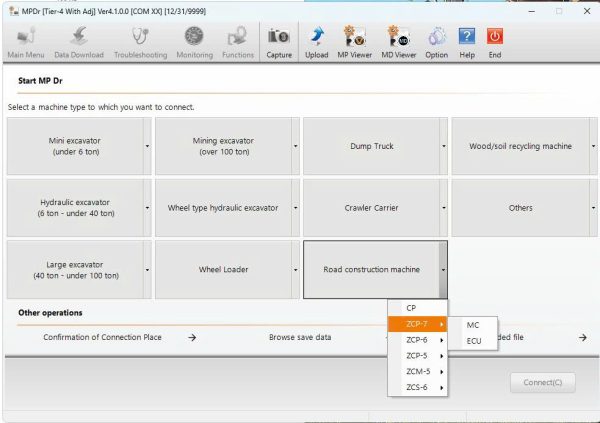
Task: Open the ZCP-5 submenu
Action: tap(417, 356)
